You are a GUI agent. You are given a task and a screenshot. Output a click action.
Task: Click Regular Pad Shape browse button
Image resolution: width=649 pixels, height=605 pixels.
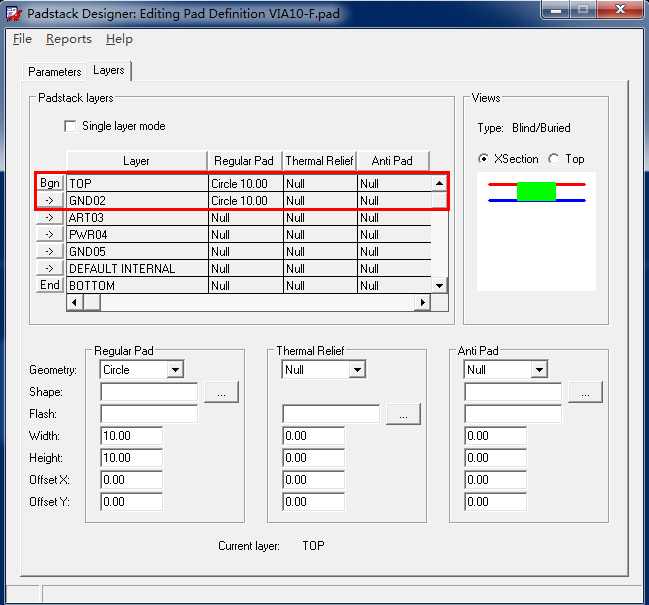(x=221, y=392)
